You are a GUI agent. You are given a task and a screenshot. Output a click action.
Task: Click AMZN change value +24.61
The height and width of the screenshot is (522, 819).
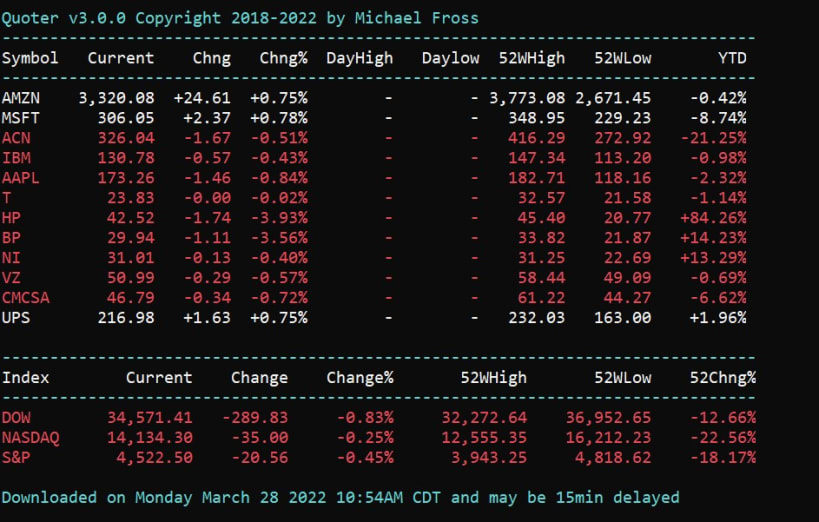point(202,98)
